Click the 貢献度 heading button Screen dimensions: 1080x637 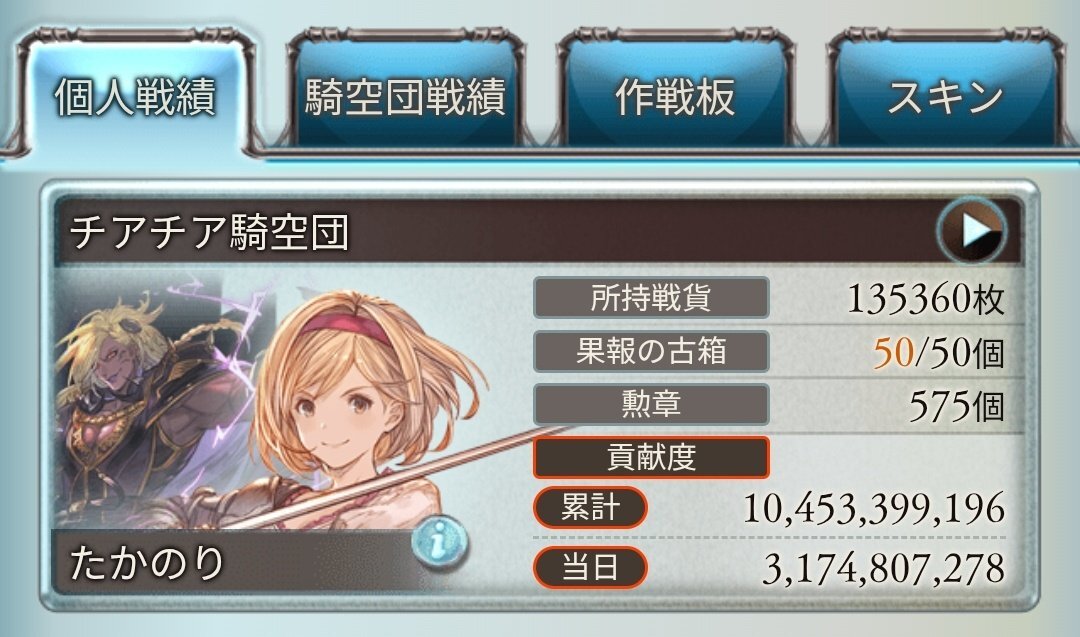click(x=651, y=457)
